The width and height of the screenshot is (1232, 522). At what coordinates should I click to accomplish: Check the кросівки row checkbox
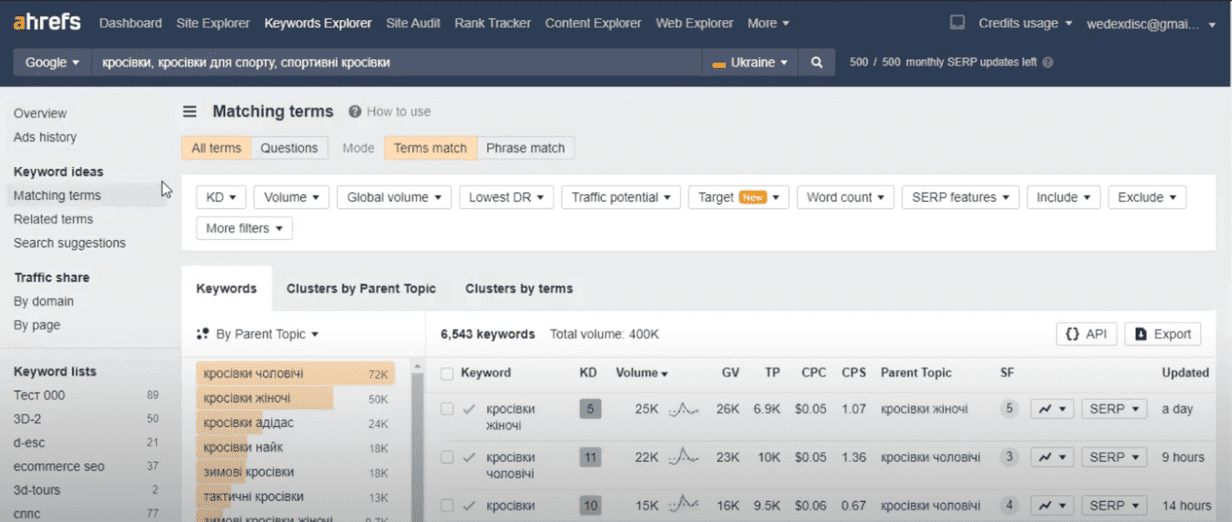click(447, 505)
